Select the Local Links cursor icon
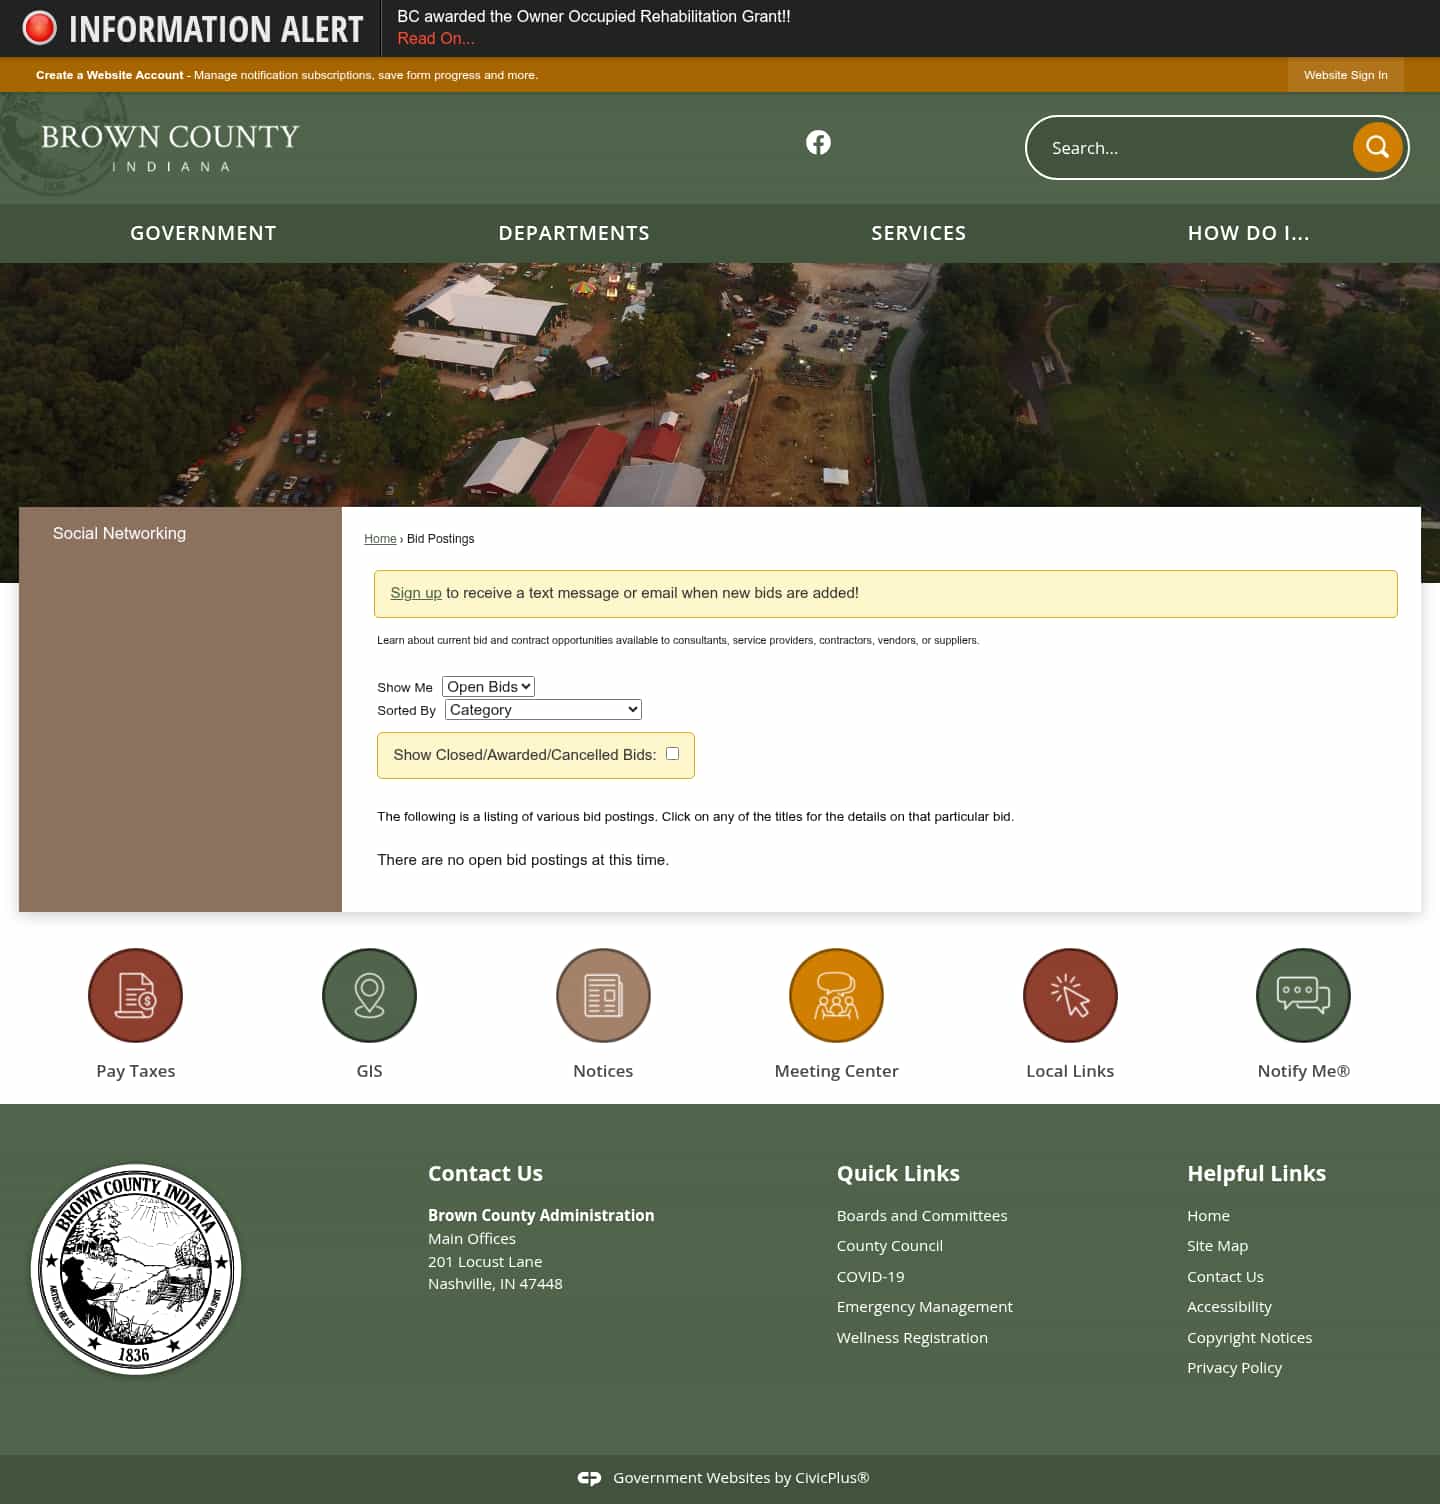Image resolution: width=1440 pixels, height=1504 pixels. click(1070, 995)
